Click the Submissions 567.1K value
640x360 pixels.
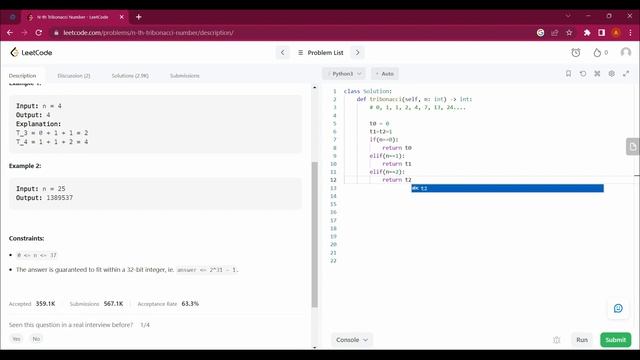click(x=113, y=304)
